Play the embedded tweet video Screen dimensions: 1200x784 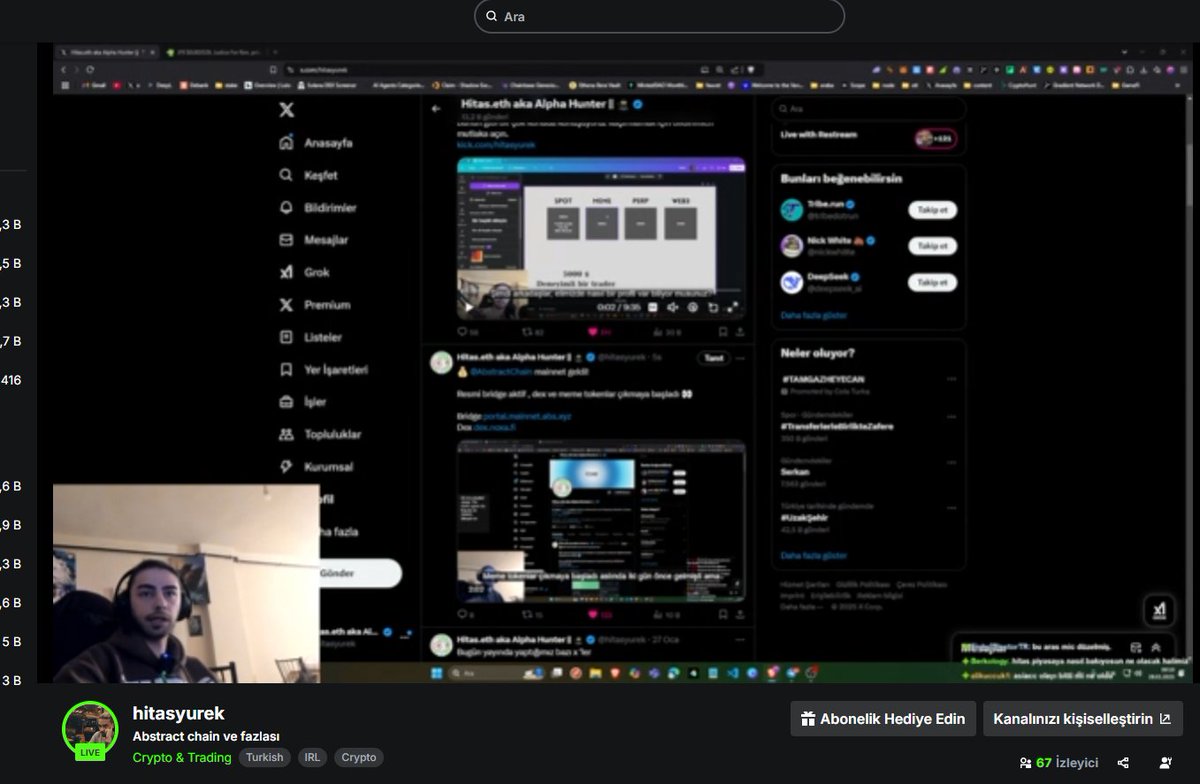[x=468, y=307]
